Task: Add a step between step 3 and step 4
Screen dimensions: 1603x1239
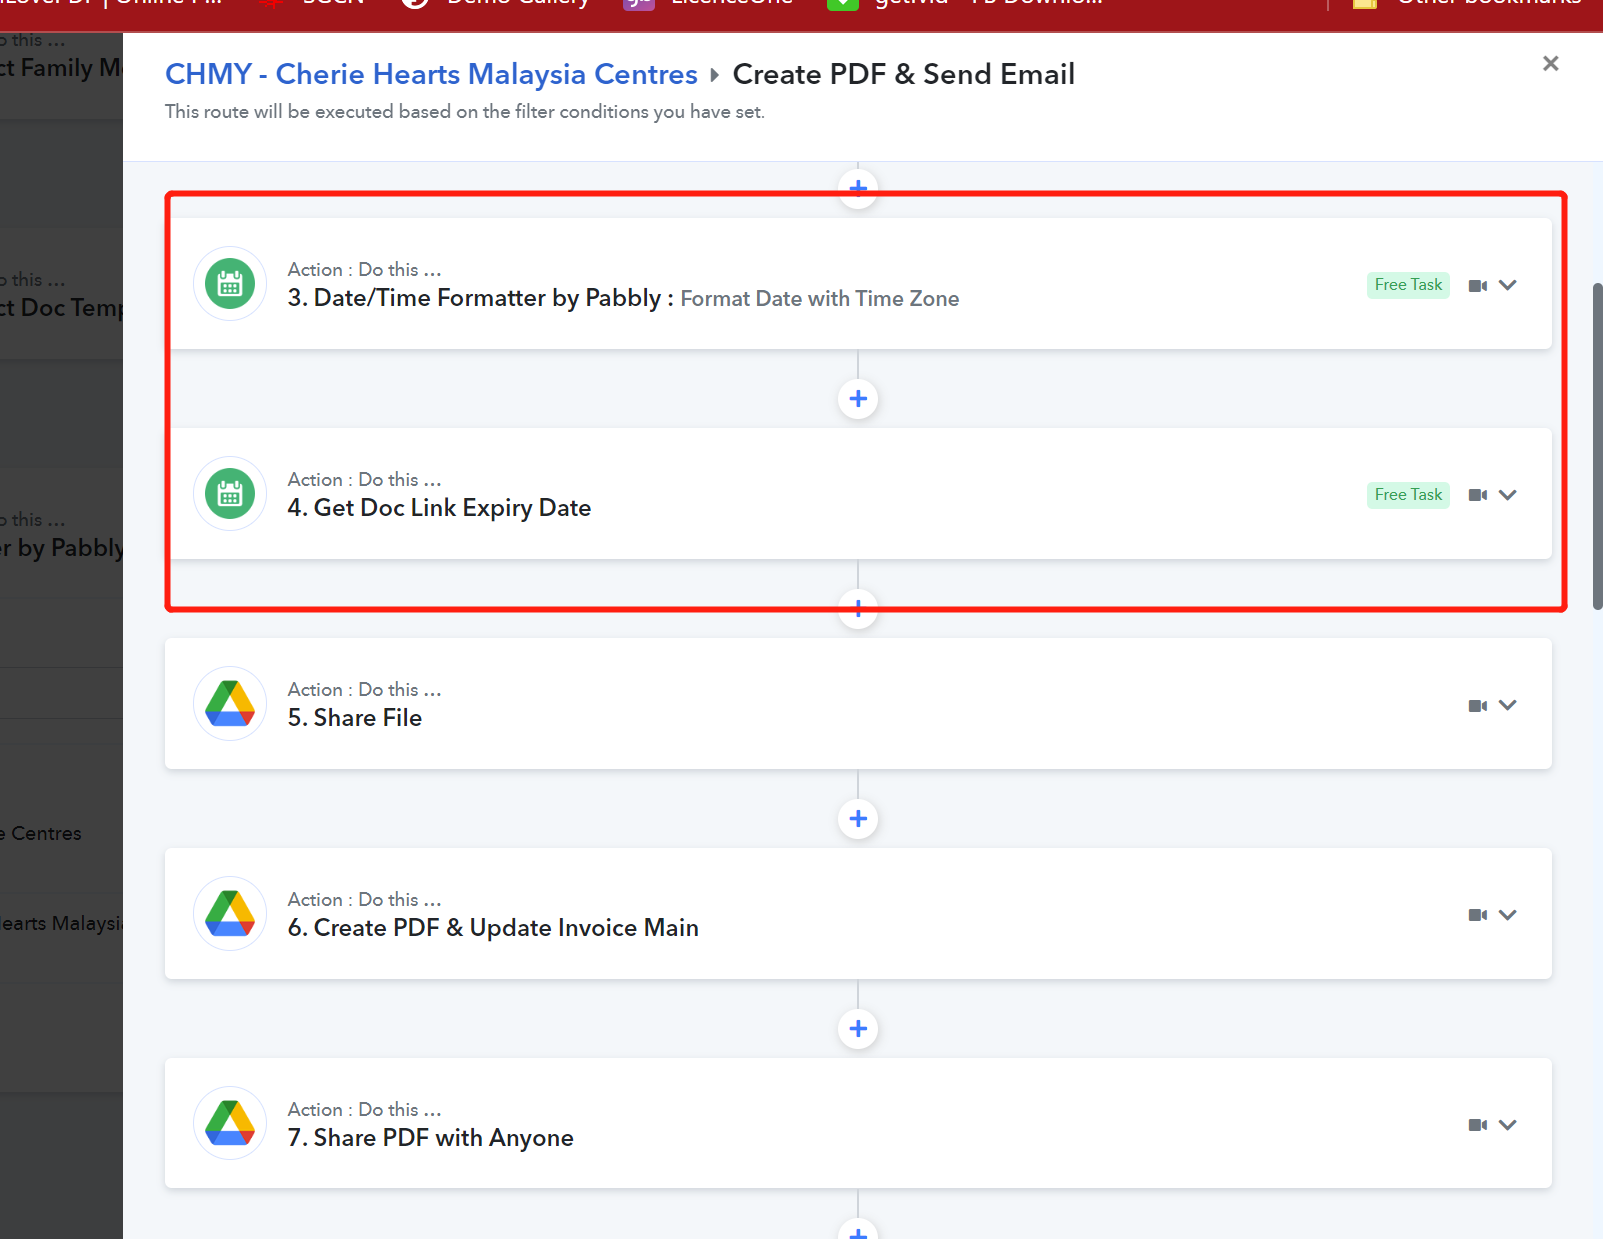Action: pos(858,399)
